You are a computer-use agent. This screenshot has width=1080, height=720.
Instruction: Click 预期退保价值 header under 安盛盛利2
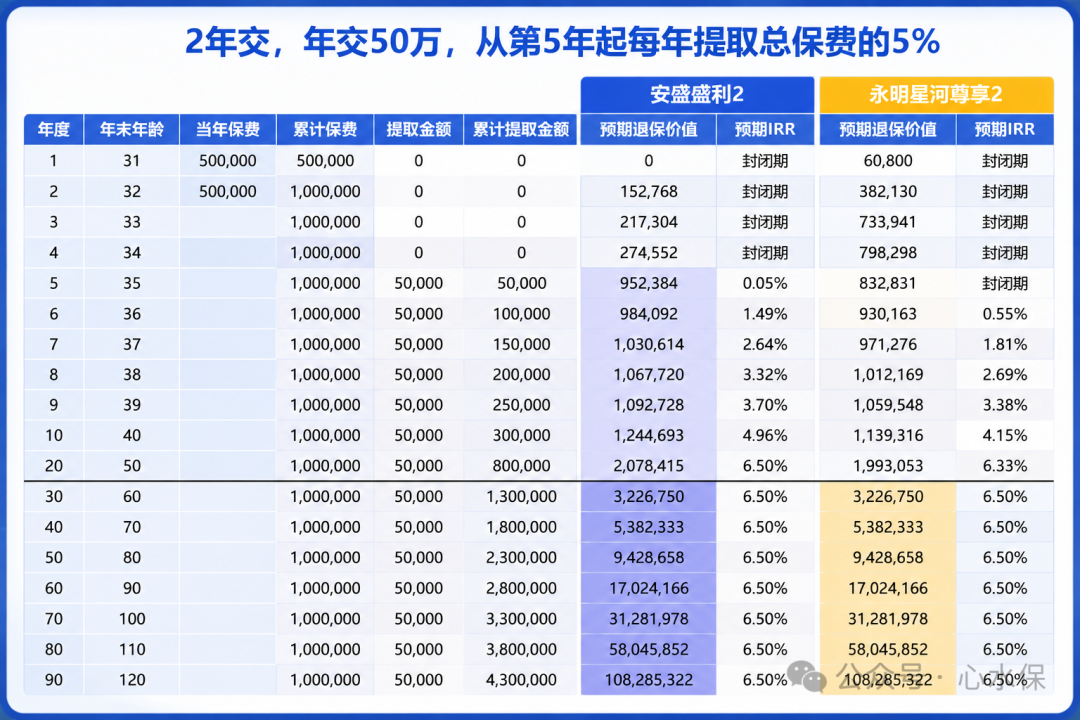click(x=648, y=130)
